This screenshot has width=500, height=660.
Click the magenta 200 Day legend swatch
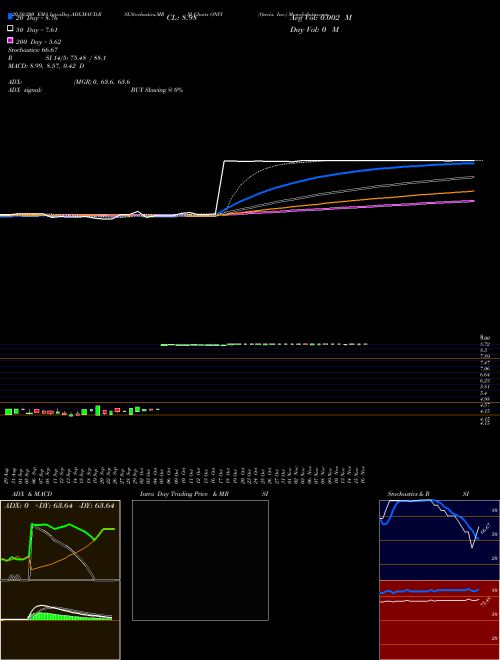pyautogui.click(x=10, y=41)
